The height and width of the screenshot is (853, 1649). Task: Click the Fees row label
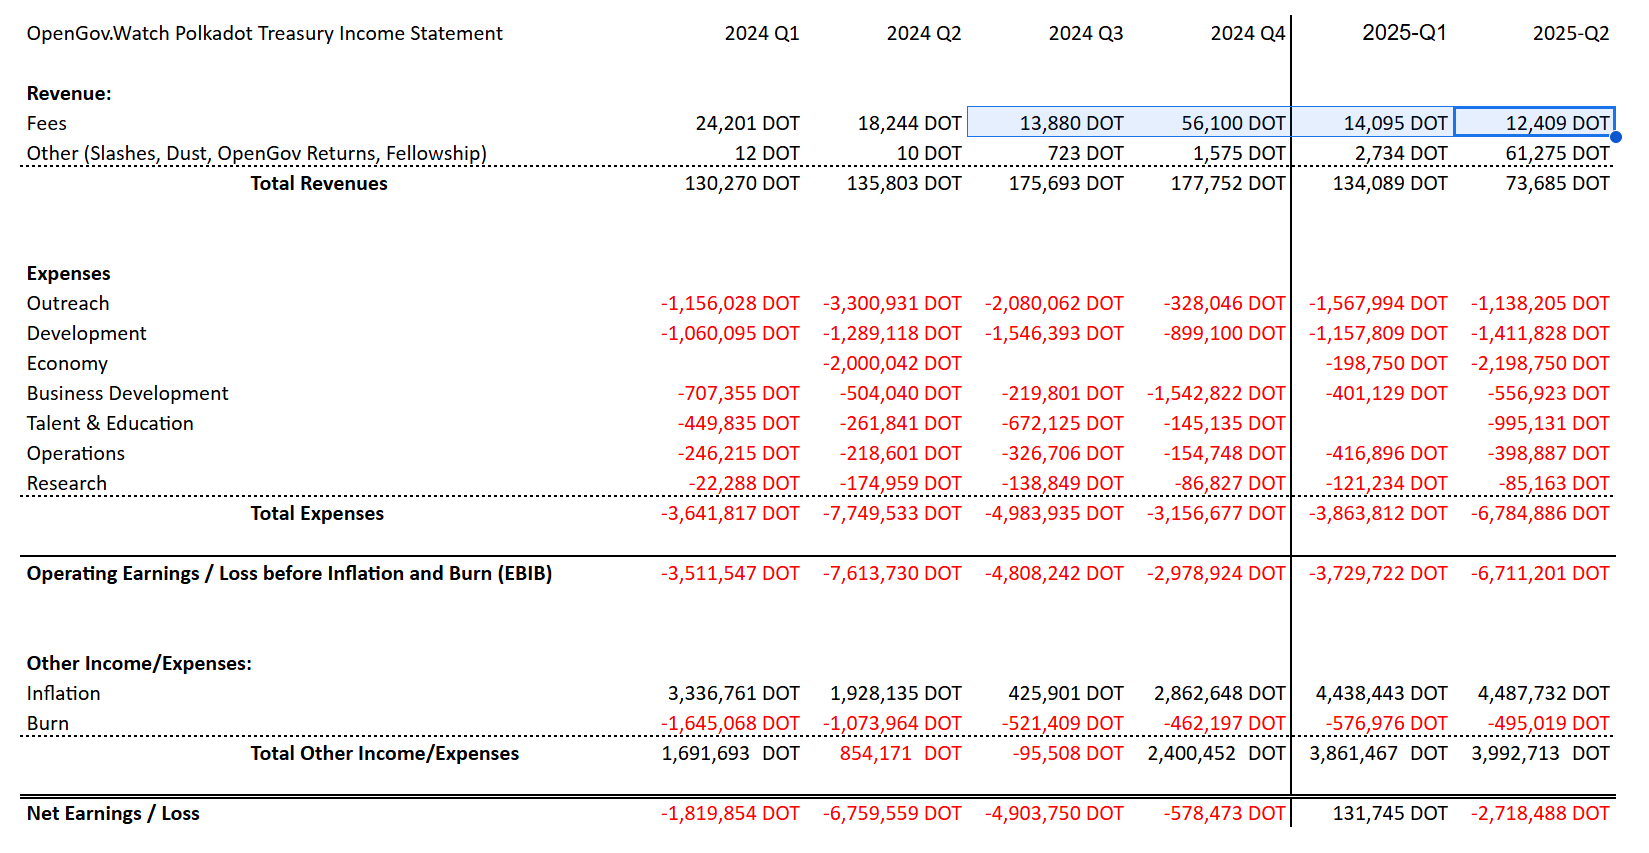pos(47,123)
